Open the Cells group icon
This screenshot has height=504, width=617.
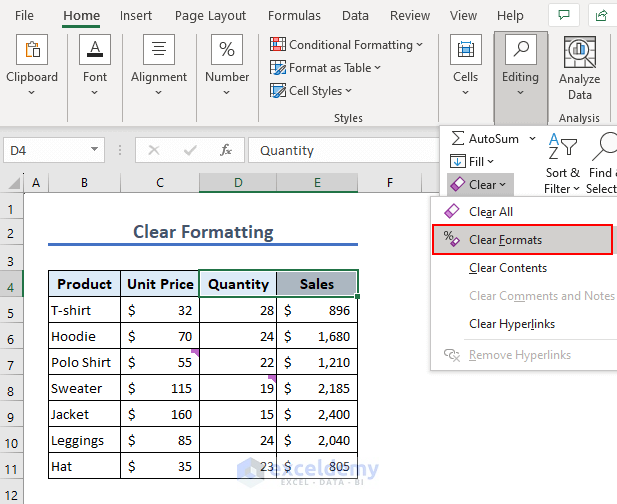[466, 50]
